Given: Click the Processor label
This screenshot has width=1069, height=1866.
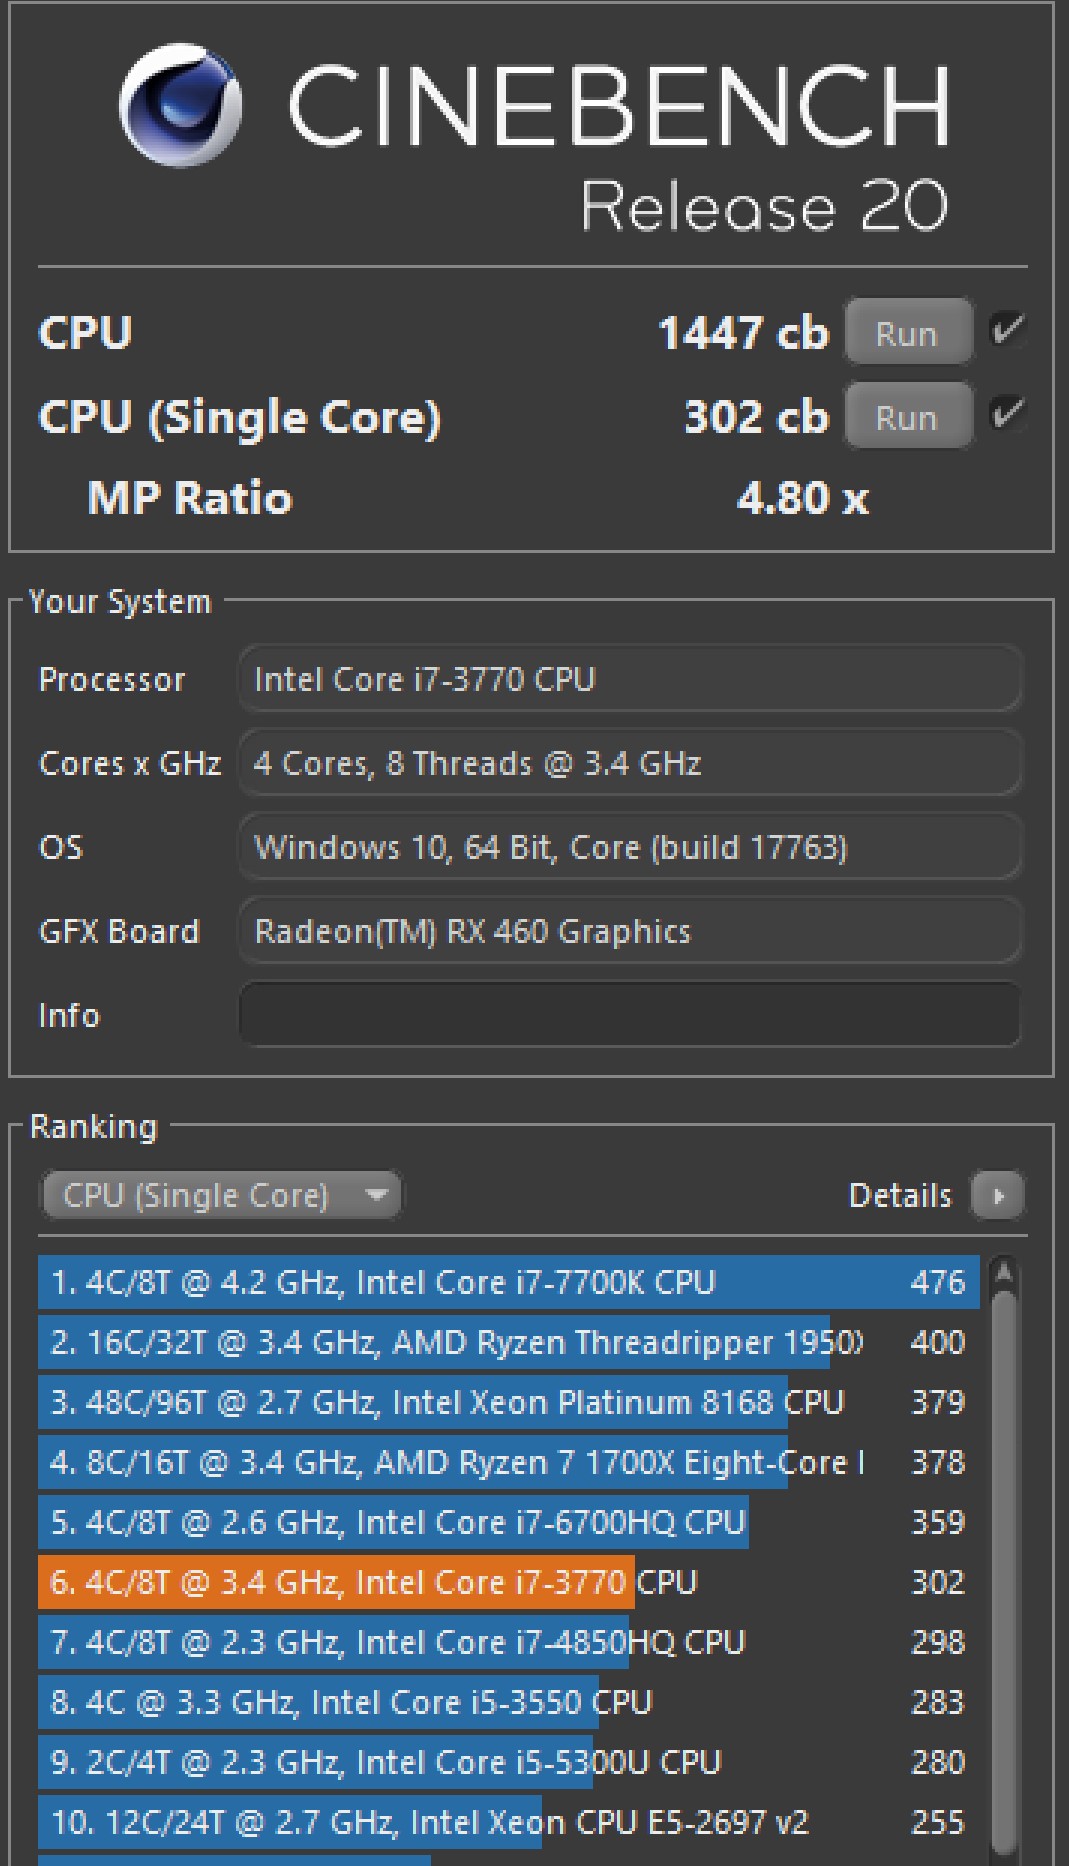Looking at the screenshot, I should pyautogui.click(x=112, y=680).
